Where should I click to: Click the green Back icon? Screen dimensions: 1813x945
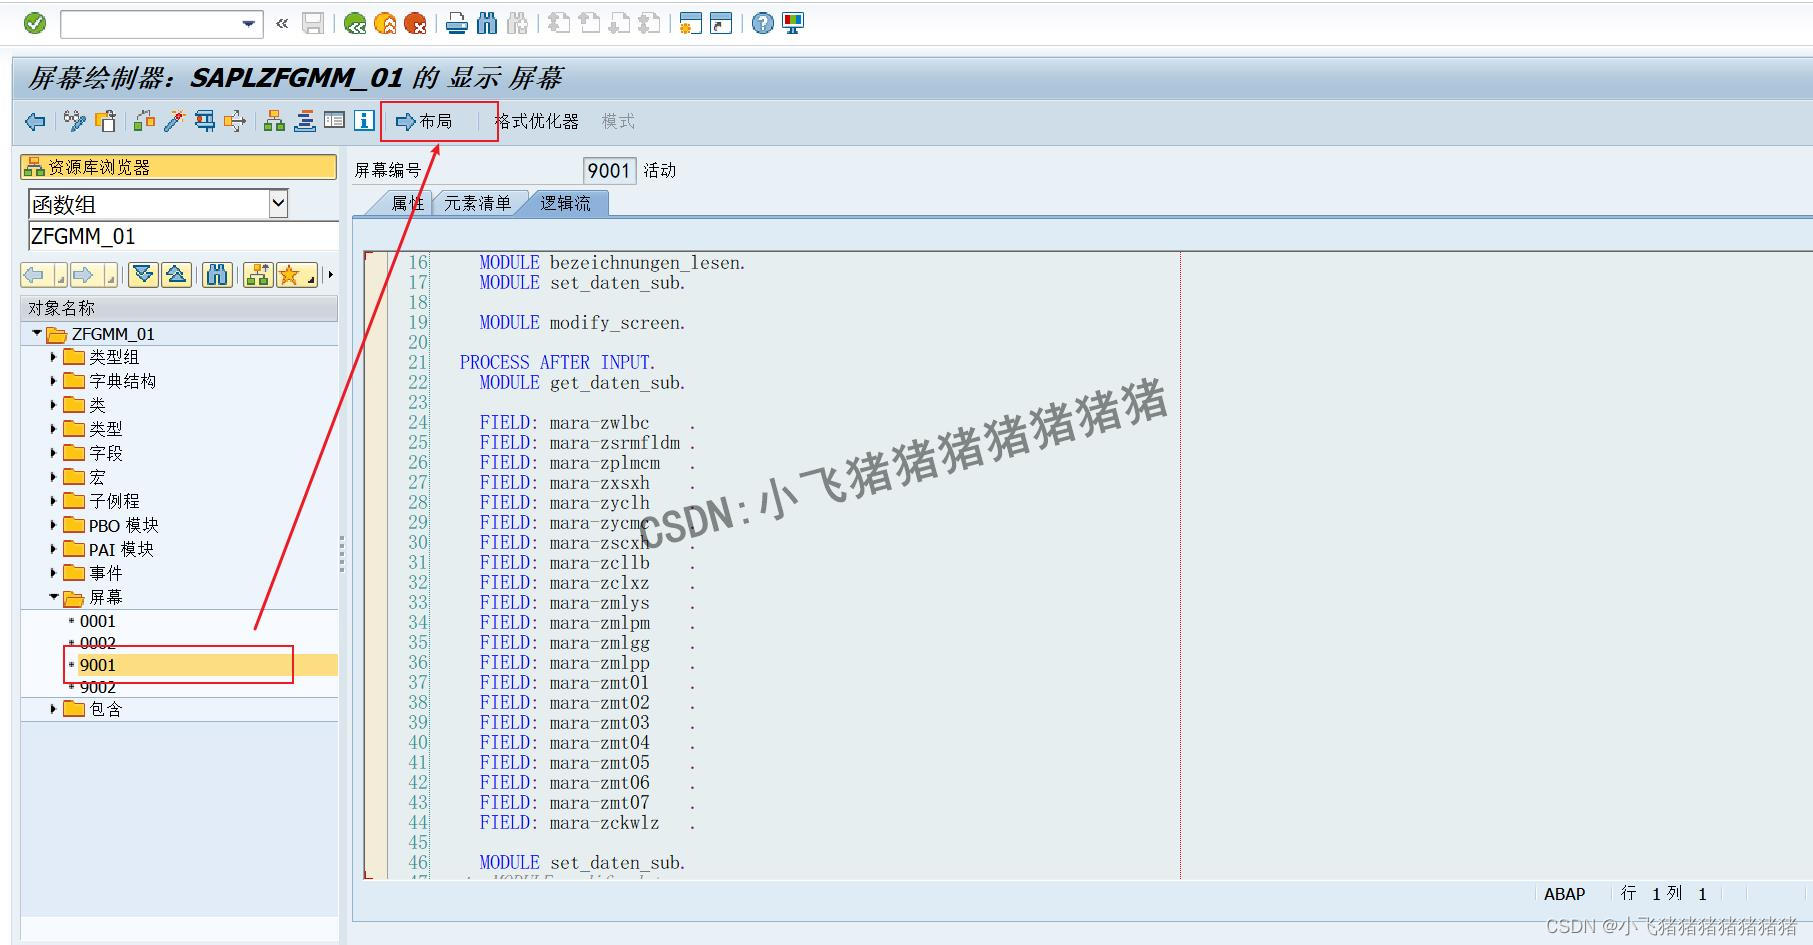pos(355,23)
